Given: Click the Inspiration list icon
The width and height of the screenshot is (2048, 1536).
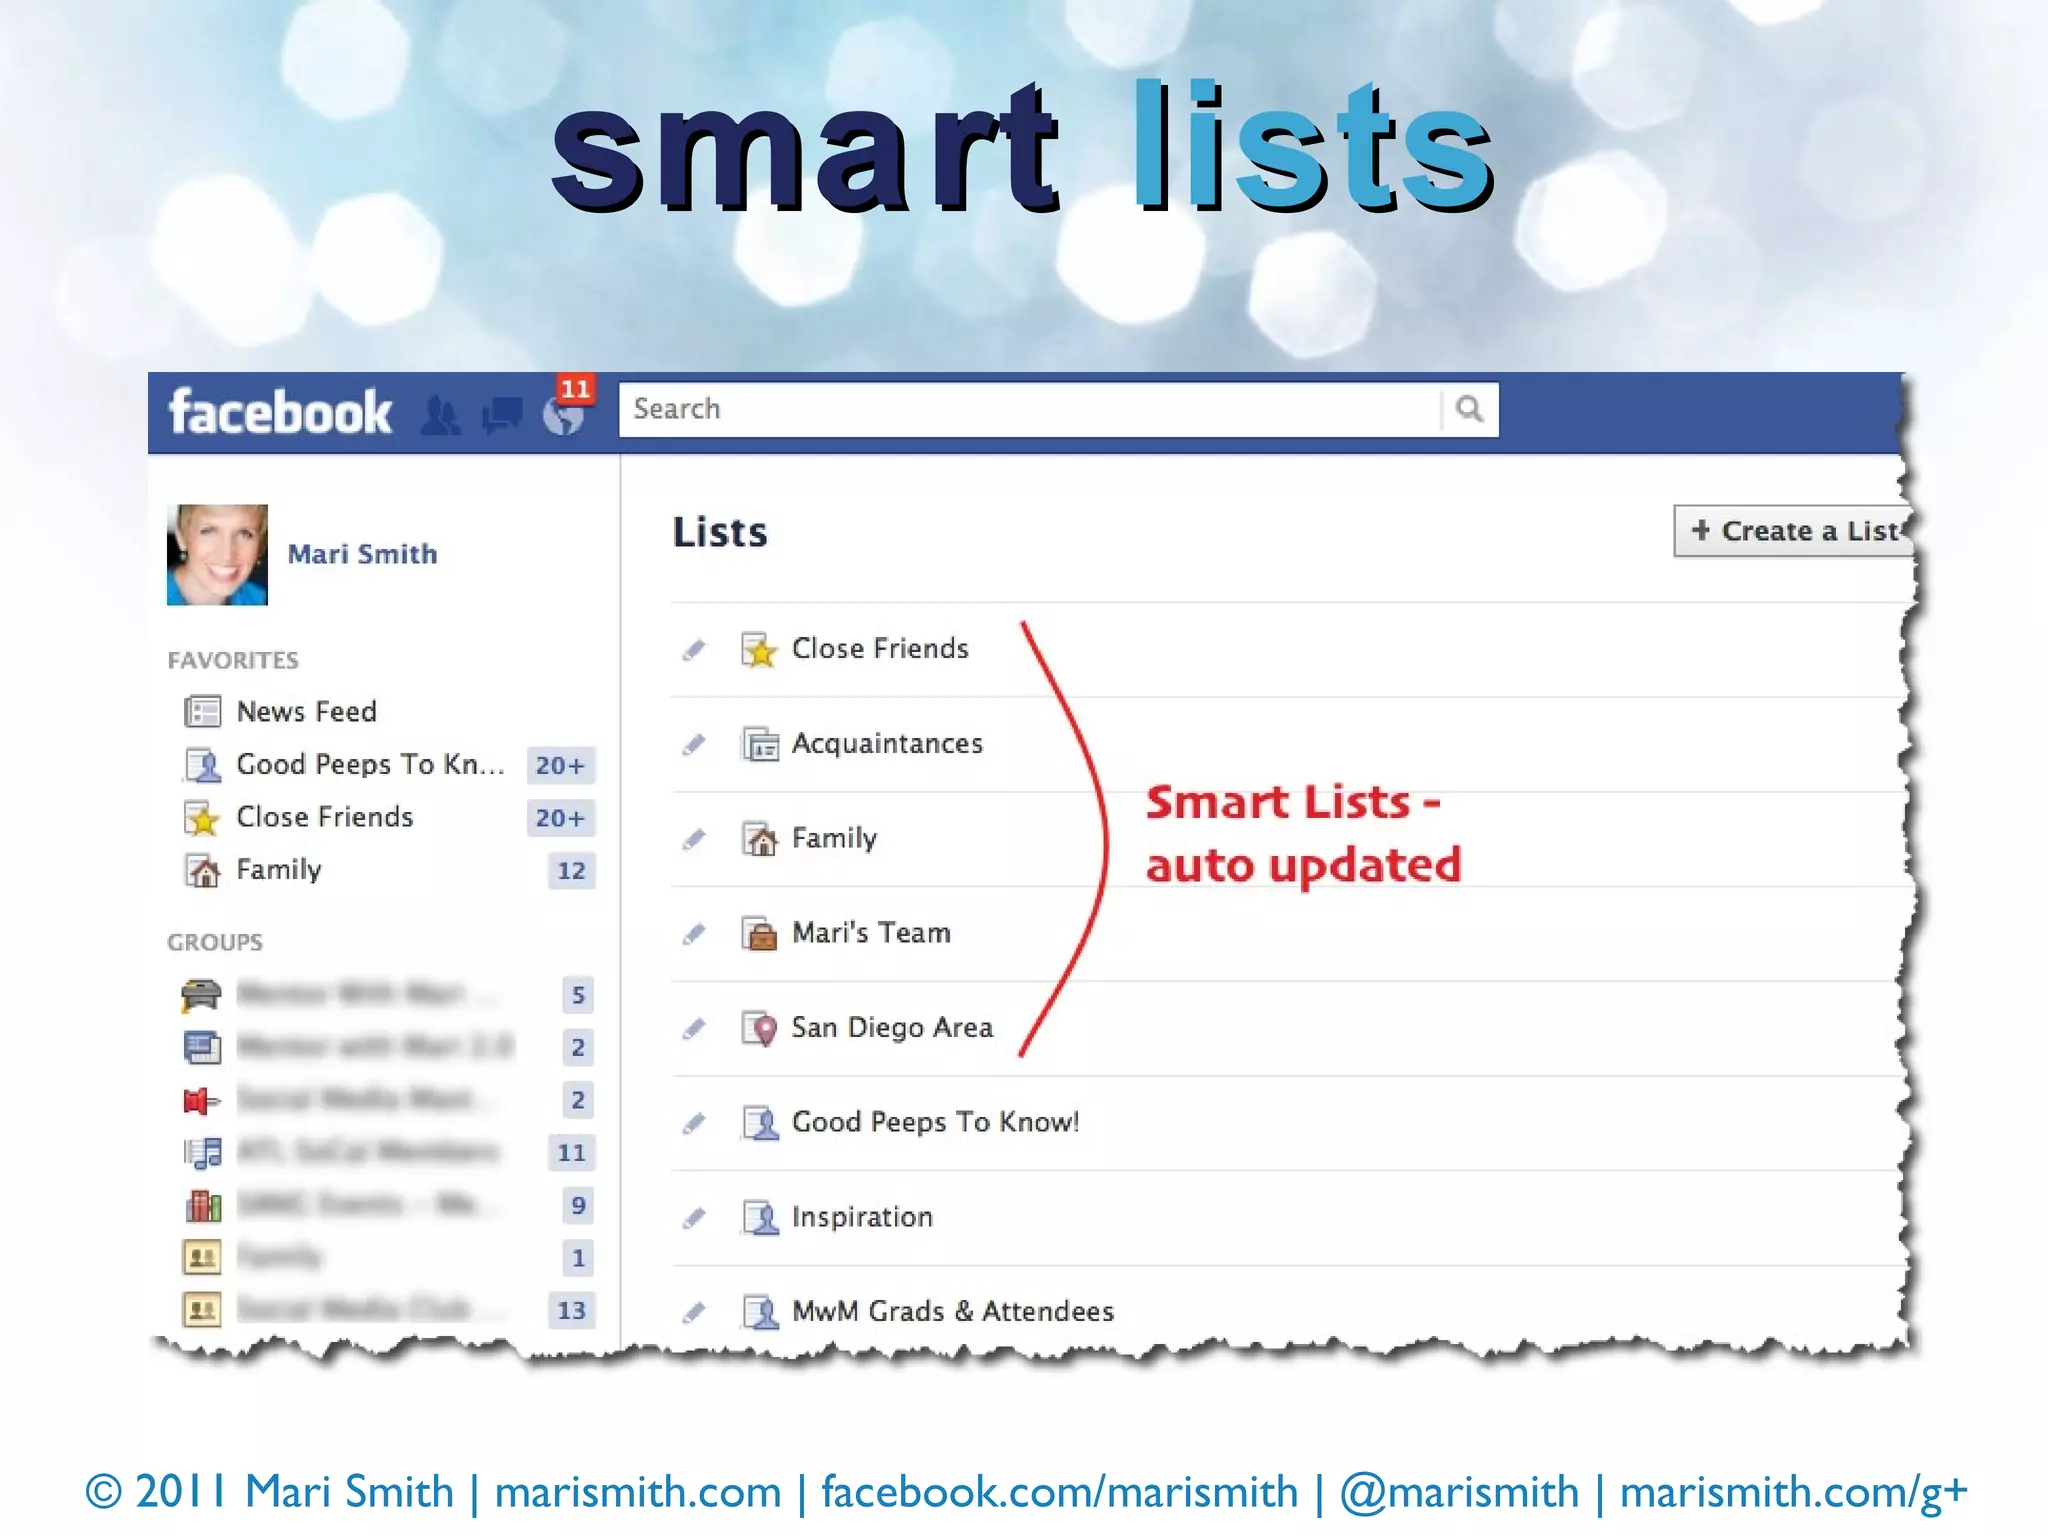Looking at the screenshot, I should [760, 1217].
